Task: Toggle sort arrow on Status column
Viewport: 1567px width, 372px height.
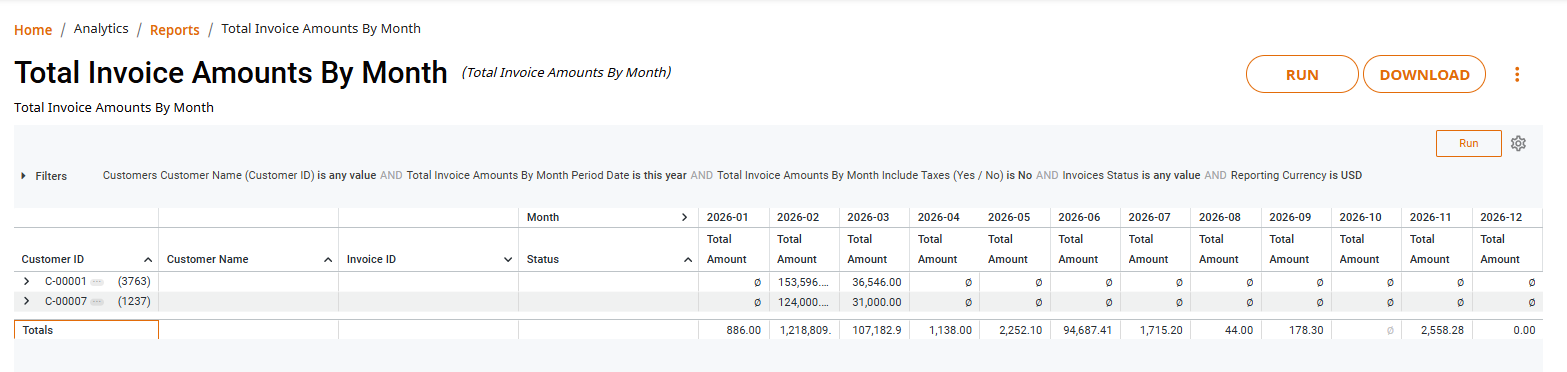Action: [x=688, y=259]
